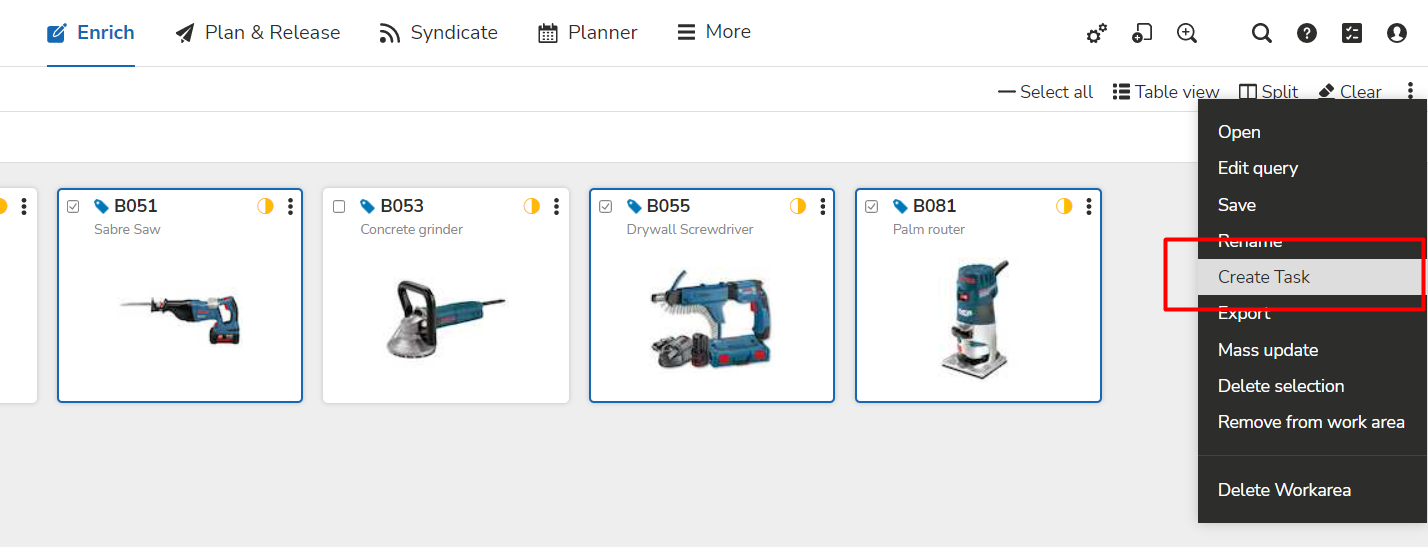Open the Planner tab

(x=587, y=33)
